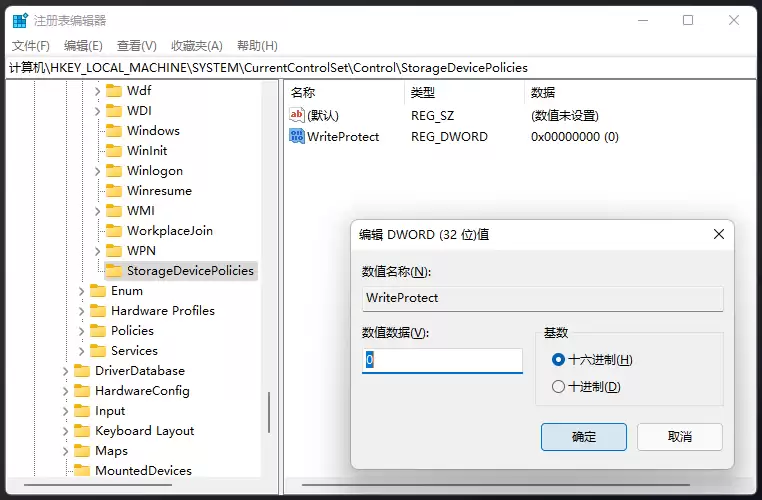Click the REG_DWORD type cell

pyautogui.click(x=449, y=137)
